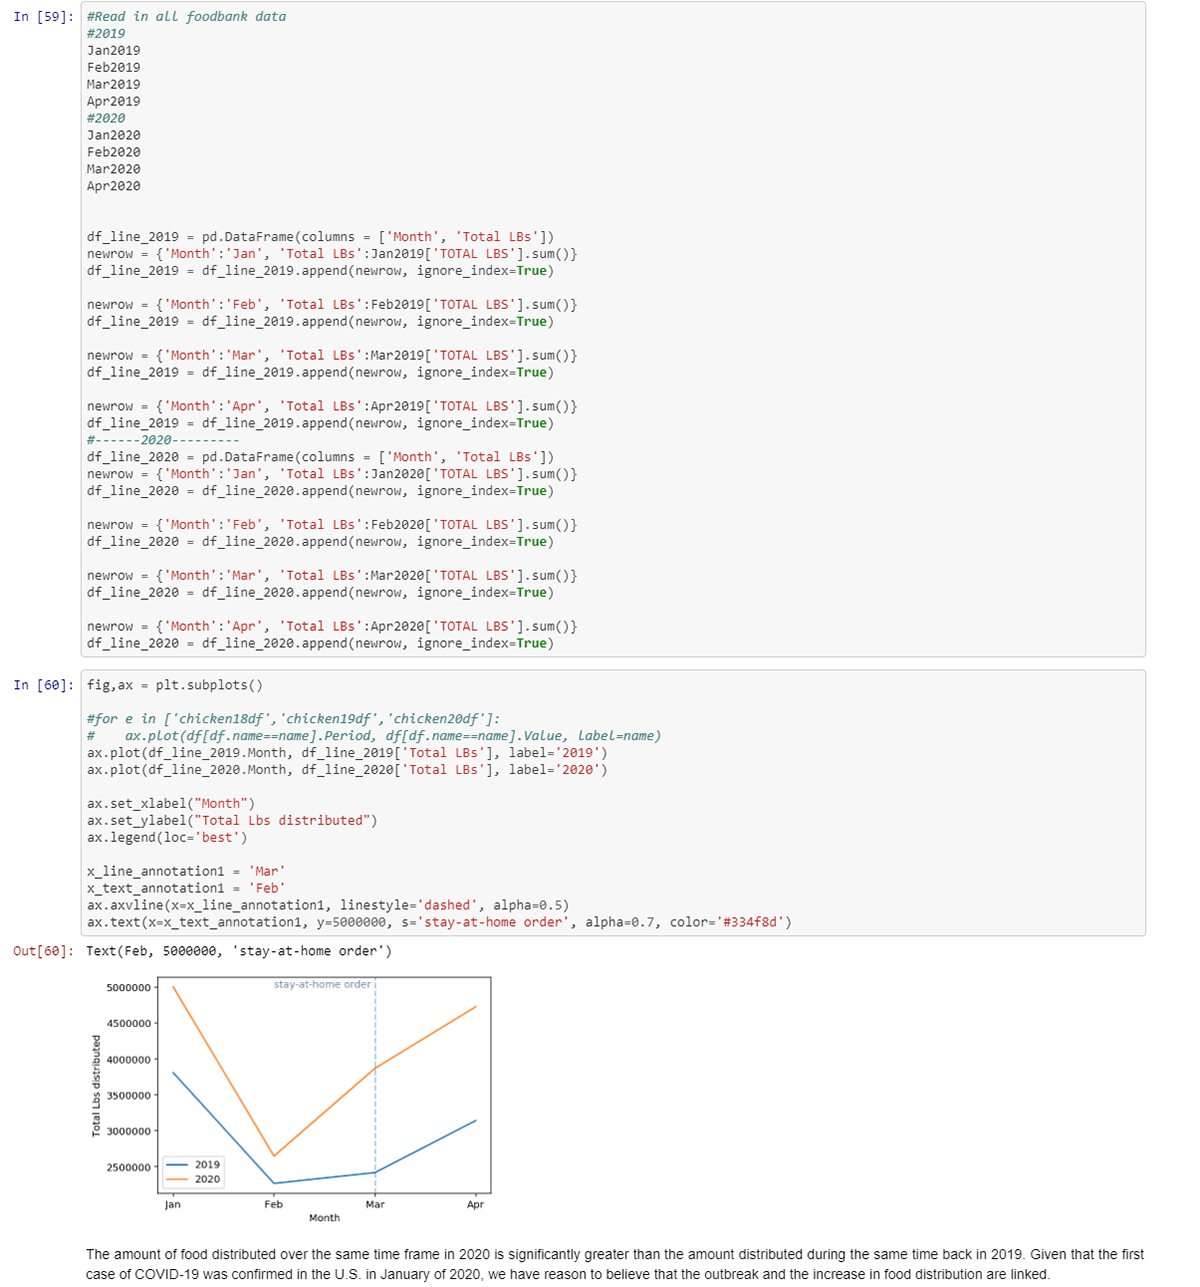1200x1287 pixels.
Task: Select the Mar2019 line in the code
Action: [x=114, y=85]
